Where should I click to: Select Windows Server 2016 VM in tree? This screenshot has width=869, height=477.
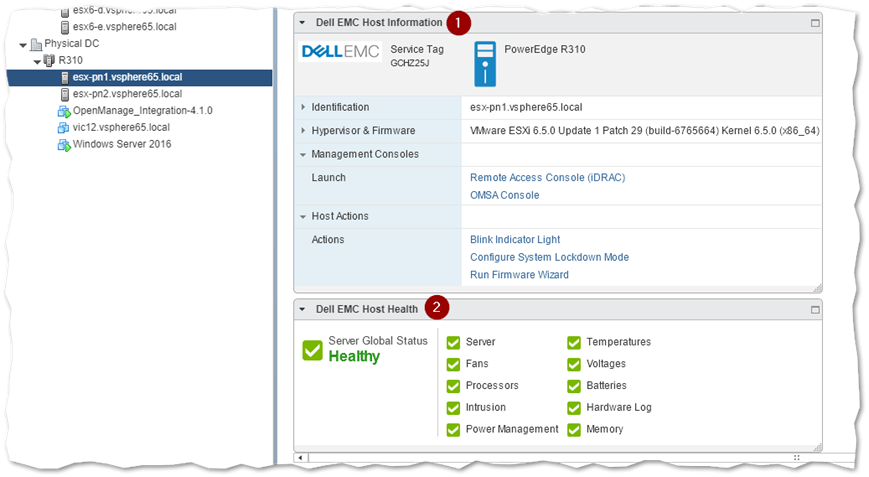click(x=122, y=144)
